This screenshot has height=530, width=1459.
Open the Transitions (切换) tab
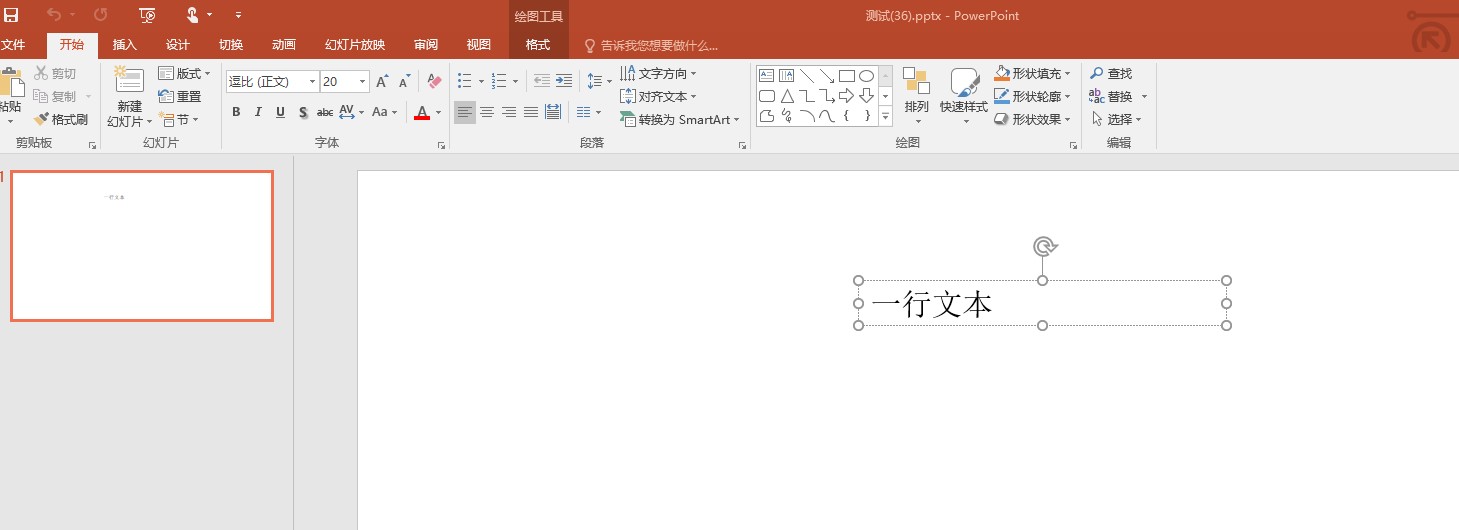231,45
